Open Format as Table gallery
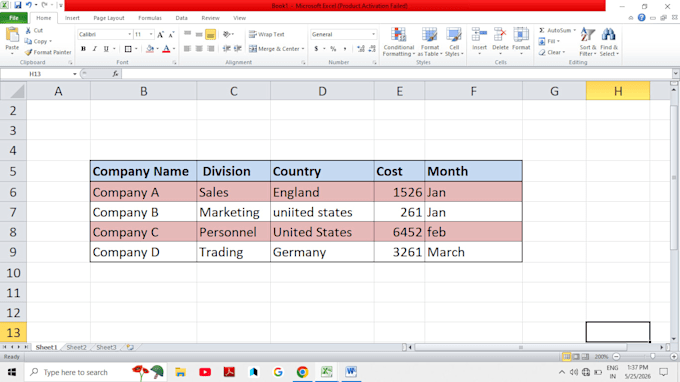 click(430, 42)
